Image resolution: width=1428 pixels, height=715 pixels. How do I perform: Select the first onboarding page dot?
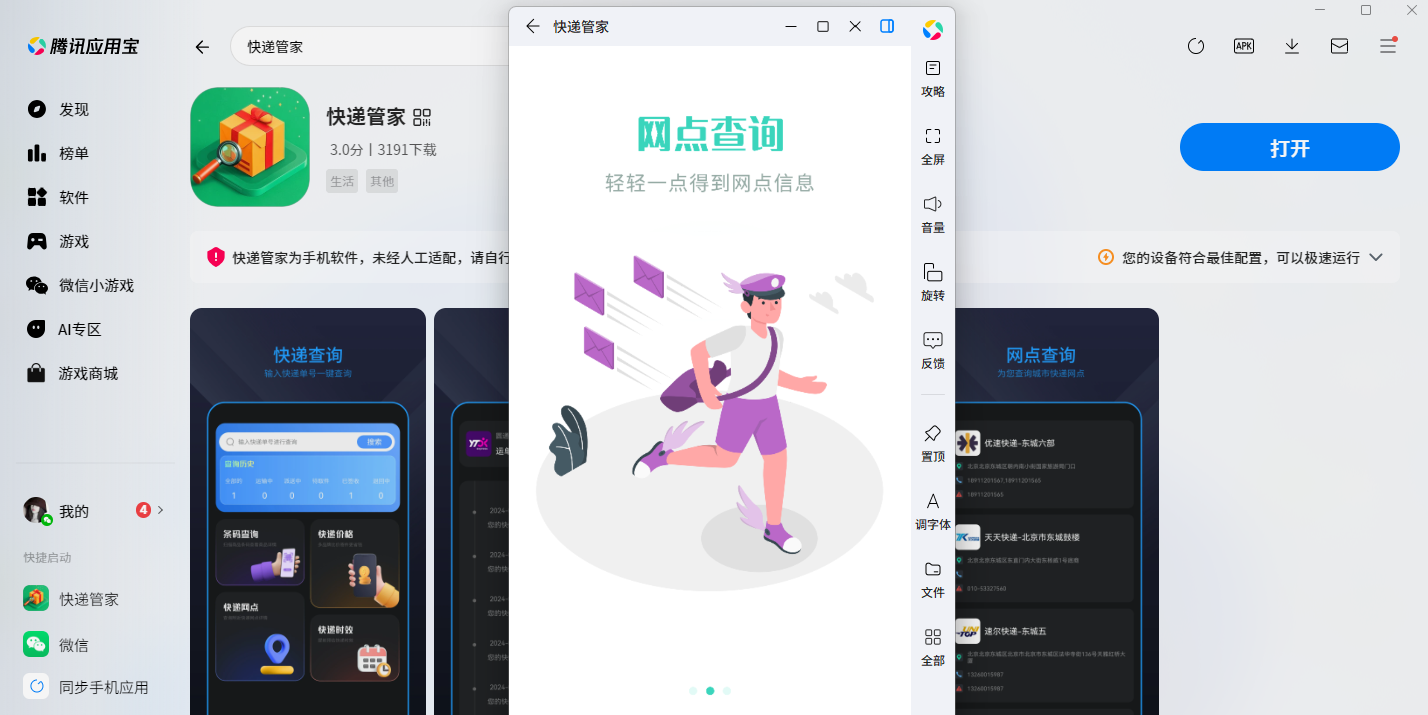point(693,691)
